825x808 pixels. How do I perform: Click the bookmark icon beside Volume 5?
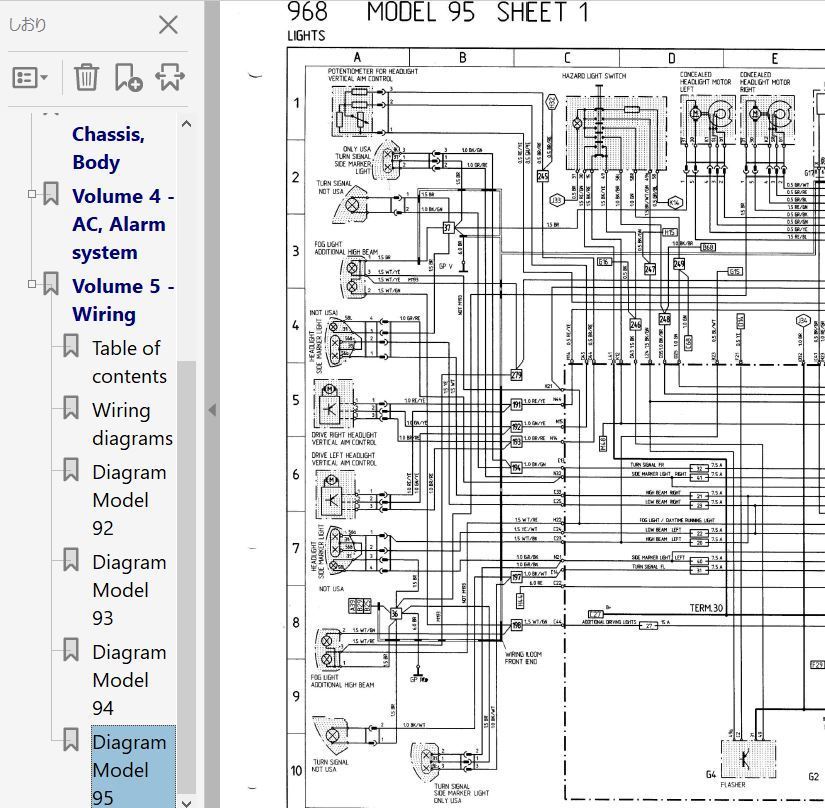(x=51, y=284)
